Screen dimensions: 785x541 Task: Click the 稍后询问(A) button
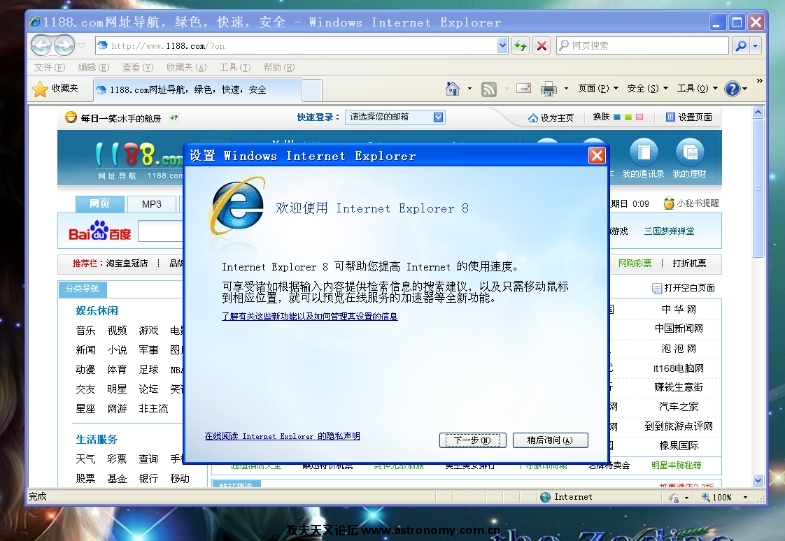[x=550, y=440]
